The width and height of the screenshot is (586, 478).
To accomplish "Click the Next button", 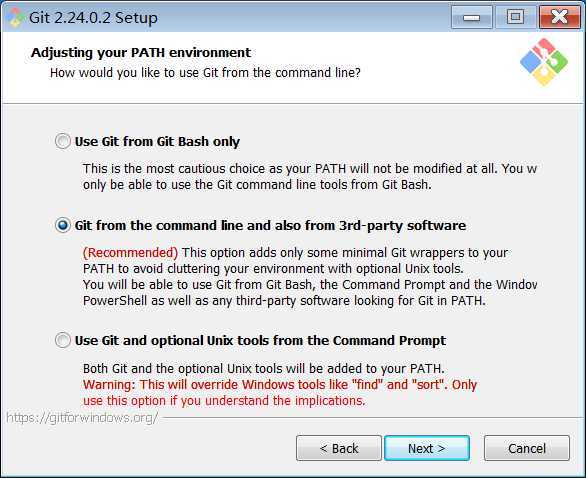I will pyautogui.click(x=427, y=448).
